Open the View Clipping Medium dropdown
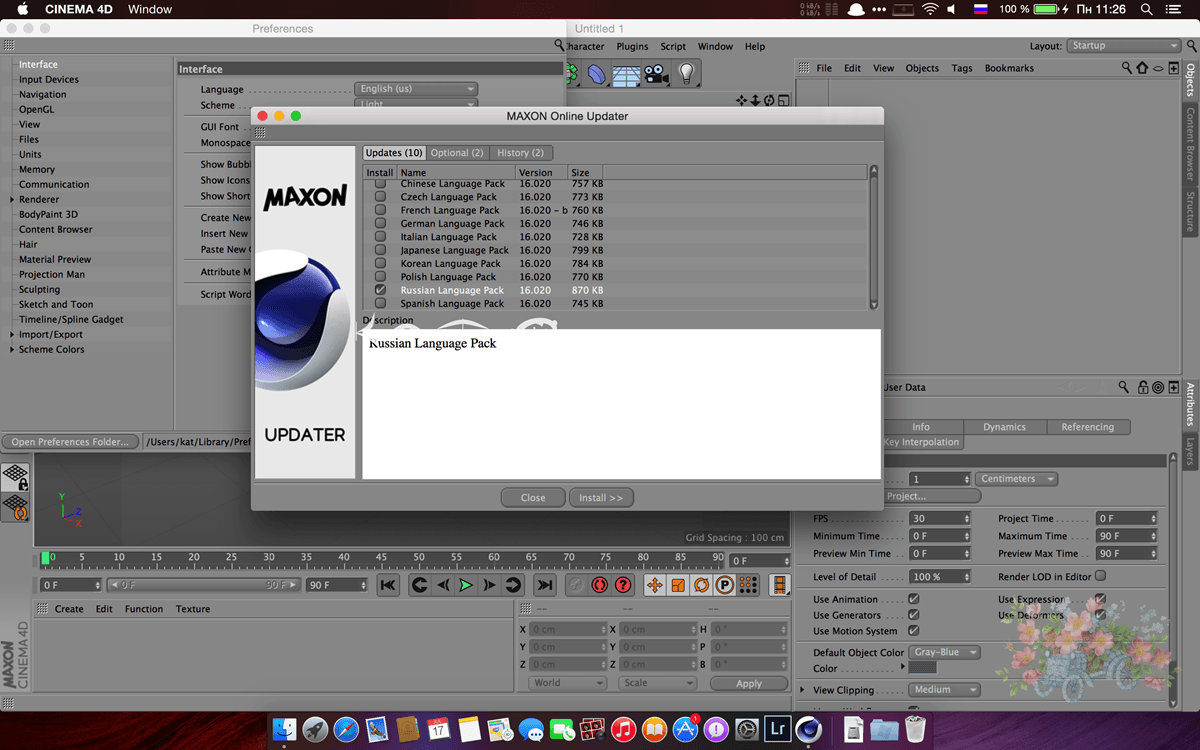 point(944,690)
